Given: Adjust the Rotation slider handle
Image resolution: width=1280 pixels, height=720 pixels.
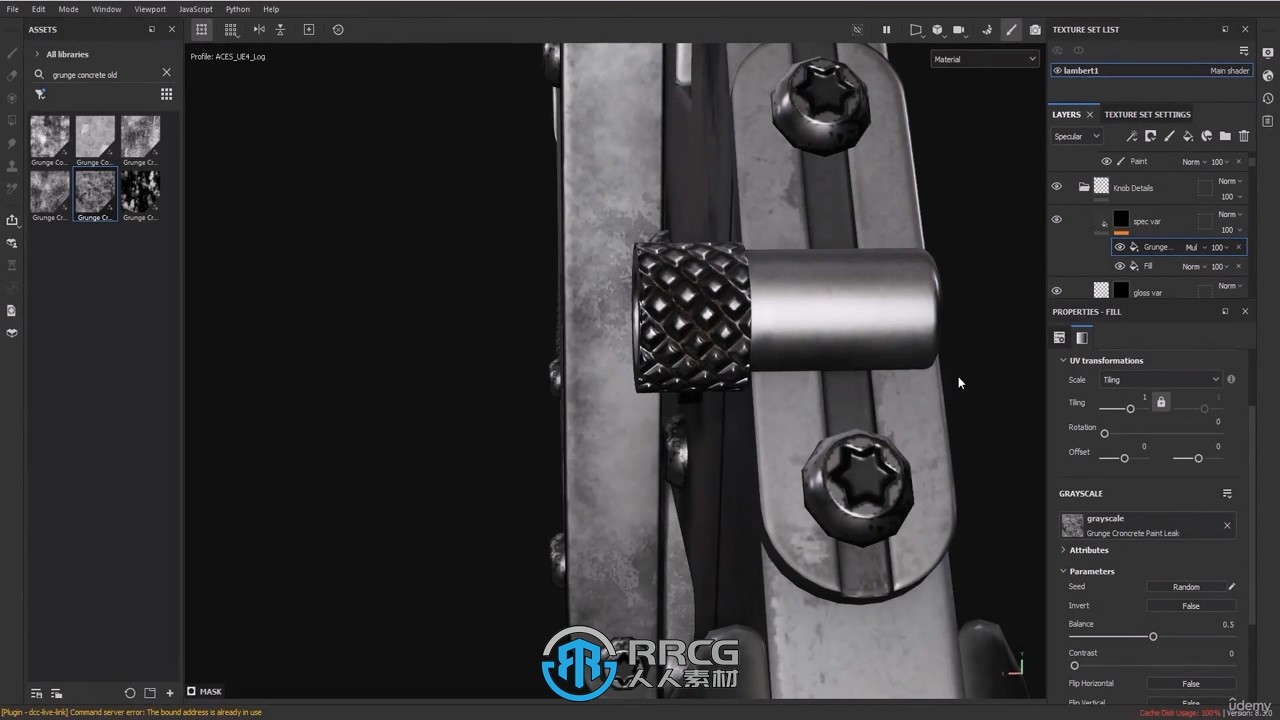Looking at the screenshot, I should [1104, 434].
